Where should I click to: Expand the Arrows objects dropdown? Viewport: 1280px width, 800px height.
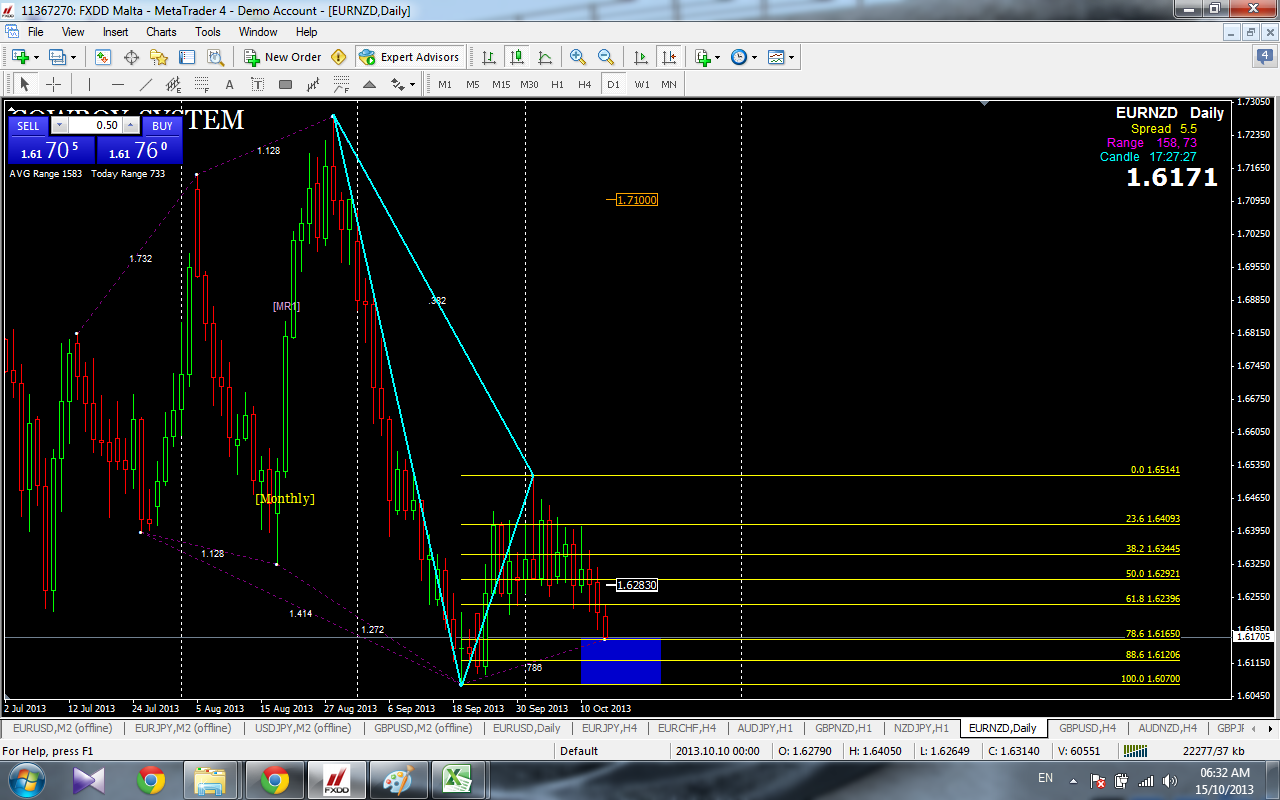[412, 84]
